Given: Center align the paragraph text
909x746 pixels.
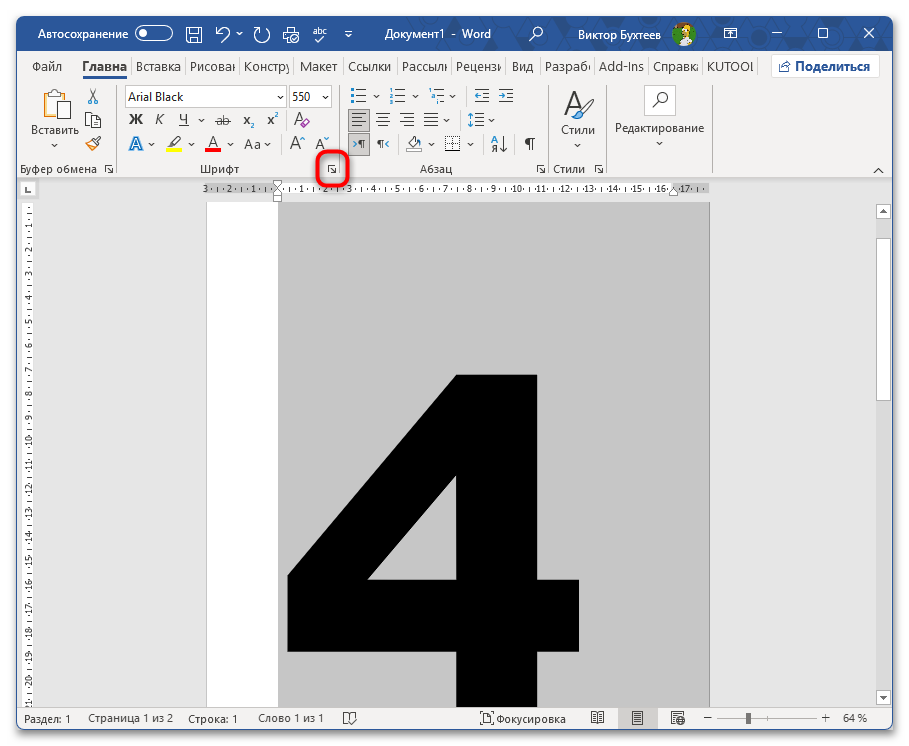Looking at the screenshot, I should (x=382, y=120).
